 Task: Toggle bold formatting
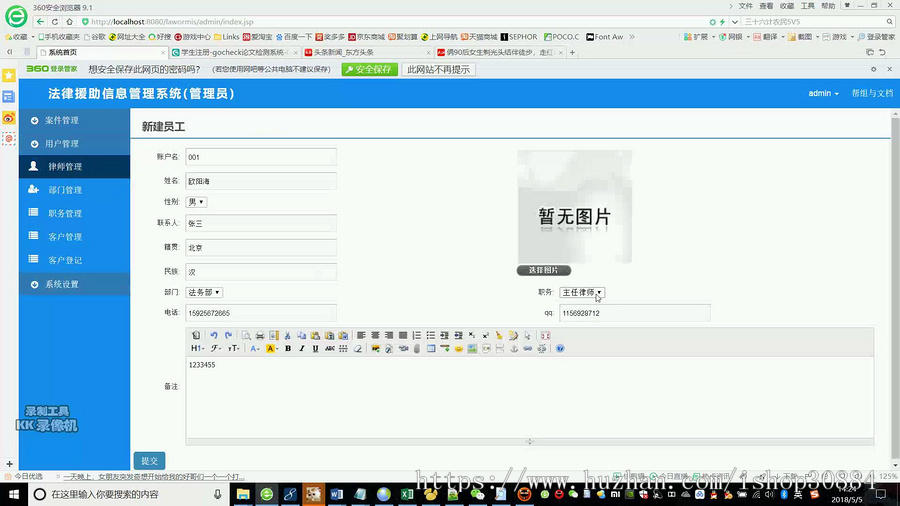coord(288,348)
